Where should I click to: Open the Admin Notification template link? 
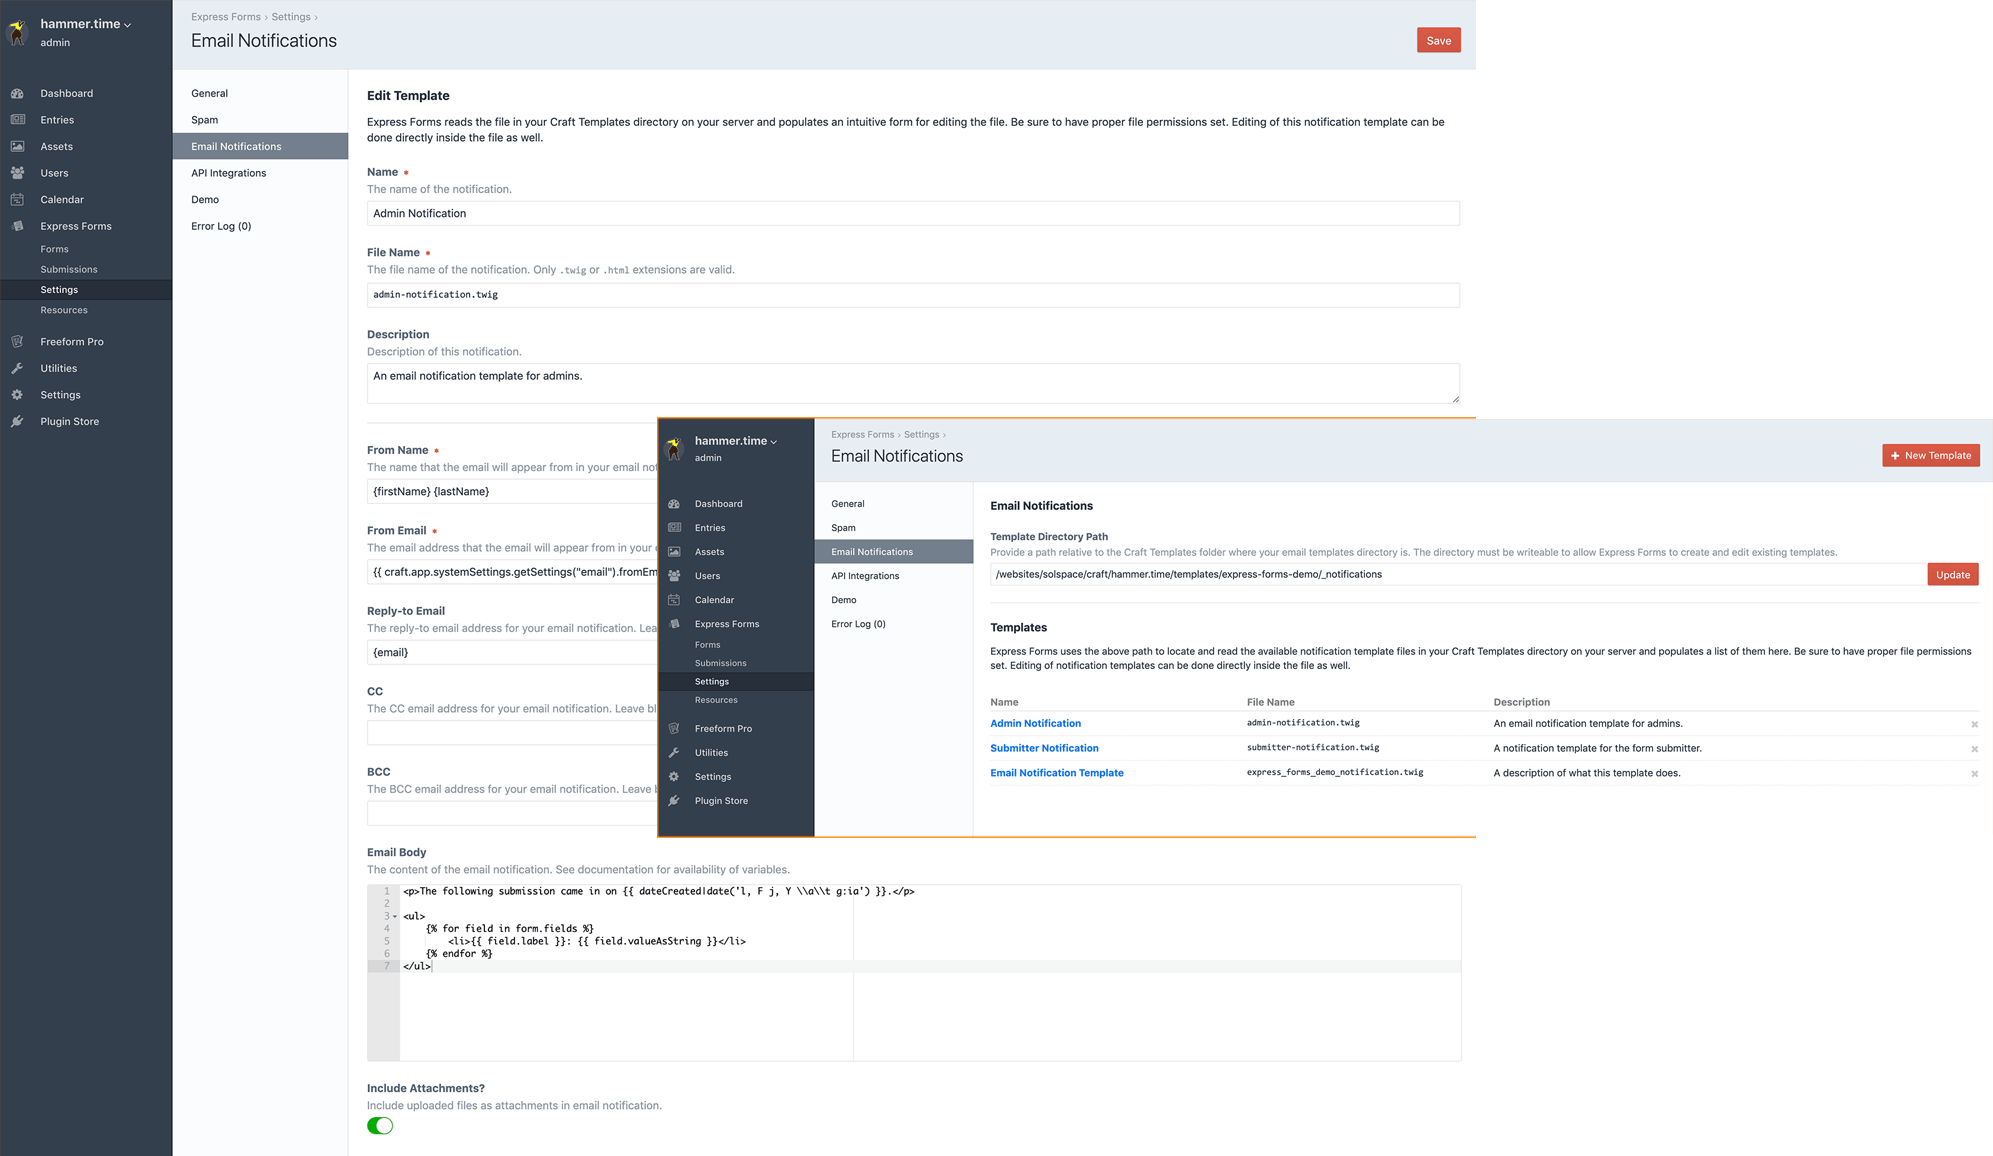point(1035,723)
